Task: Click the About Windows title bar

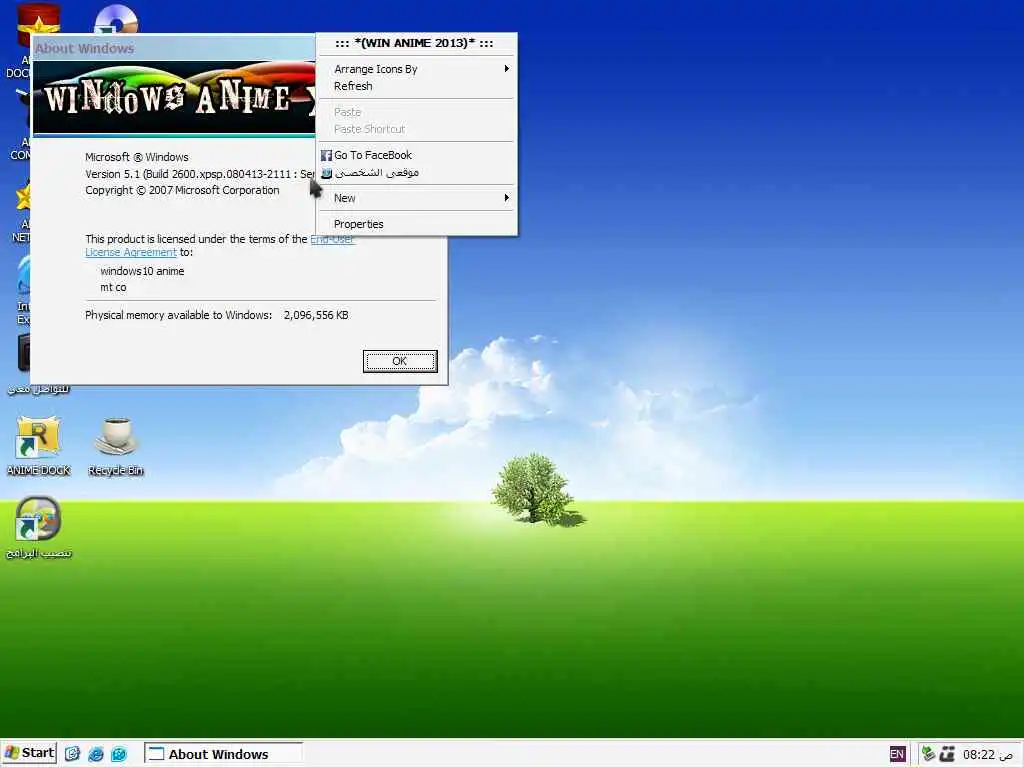Action: (x=173, y=48)
